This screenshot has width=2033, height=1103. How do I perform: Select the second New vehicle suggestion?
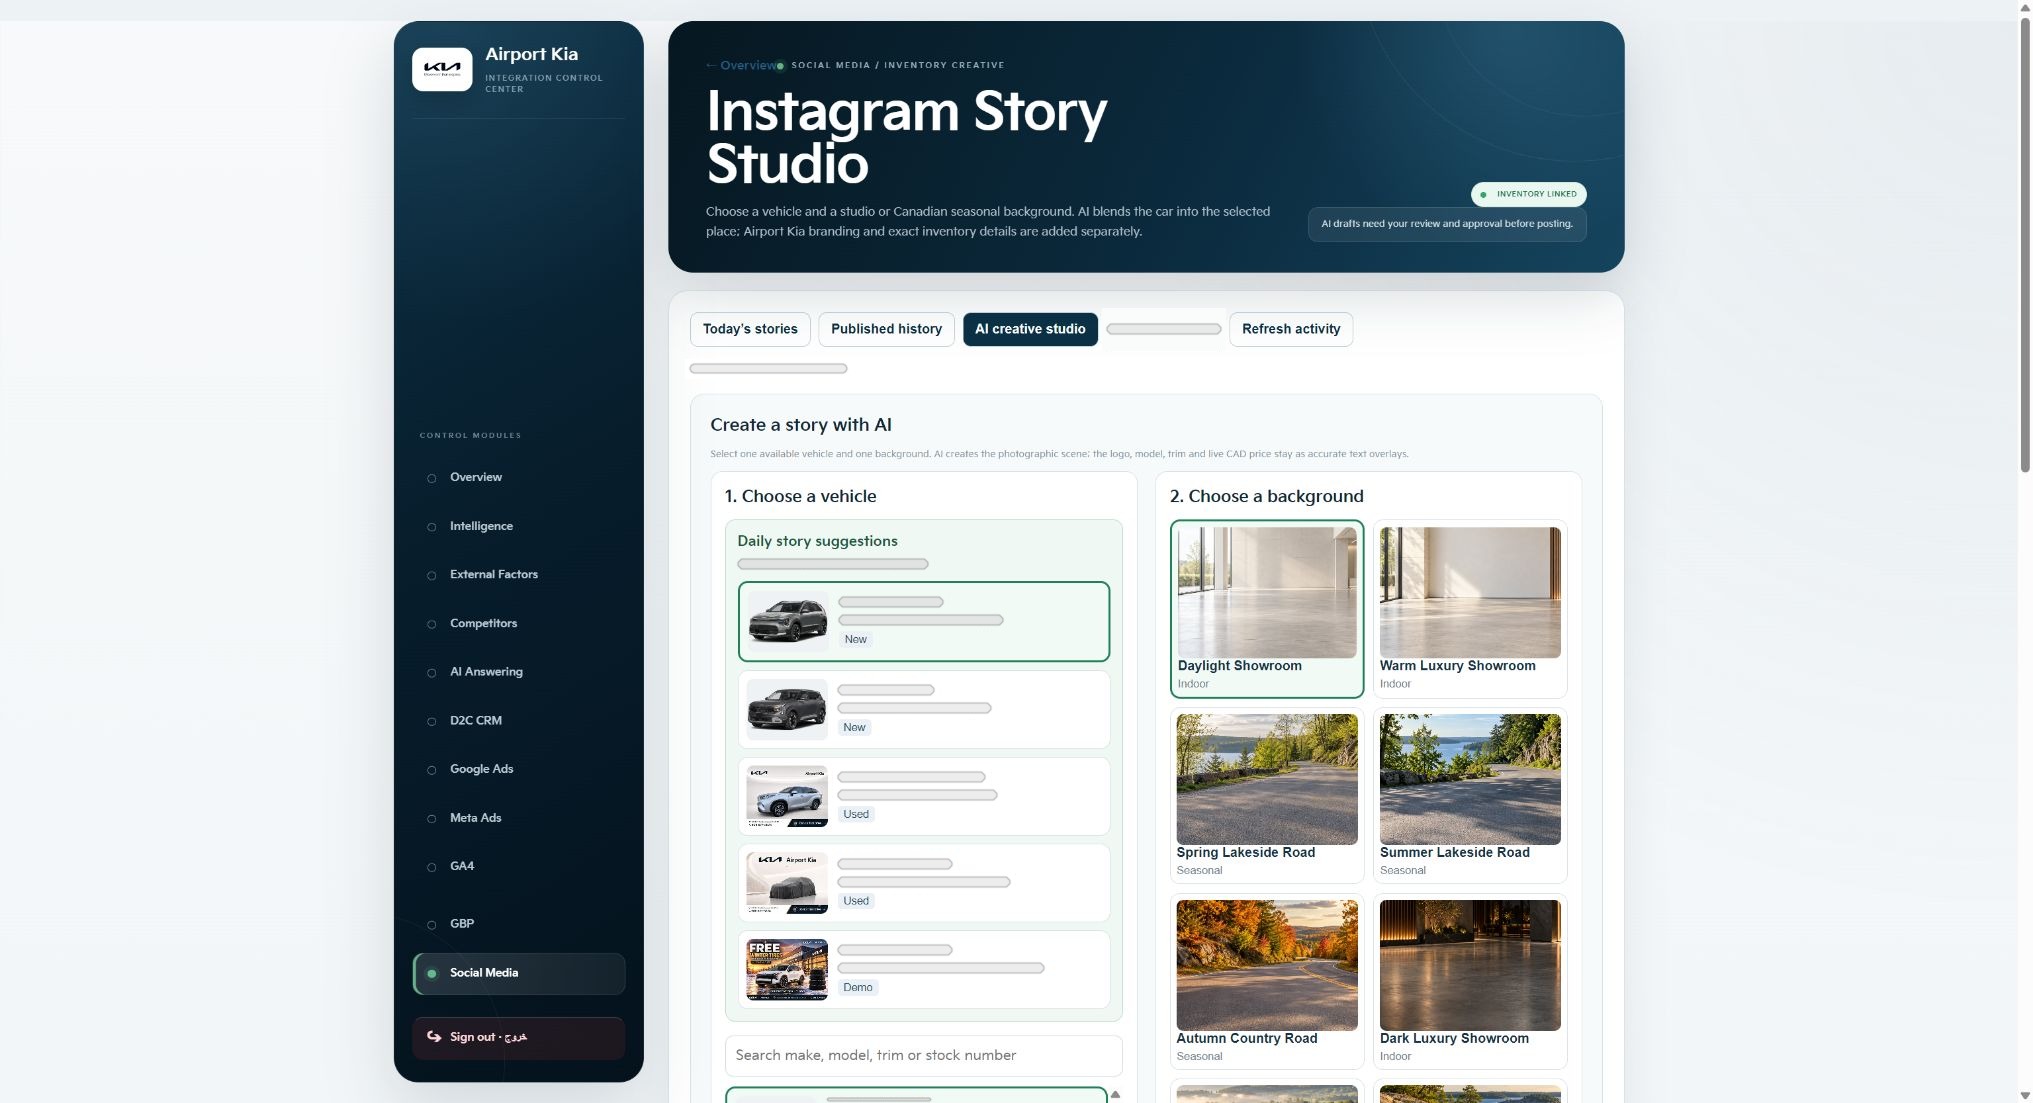[924, 709]
